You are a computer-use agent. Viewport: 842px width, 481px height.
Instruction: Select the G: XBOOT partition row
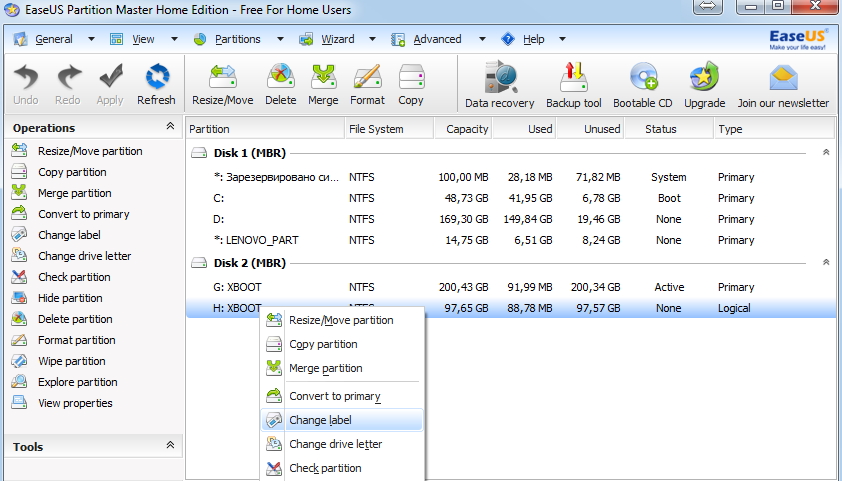tap(510, 287)
